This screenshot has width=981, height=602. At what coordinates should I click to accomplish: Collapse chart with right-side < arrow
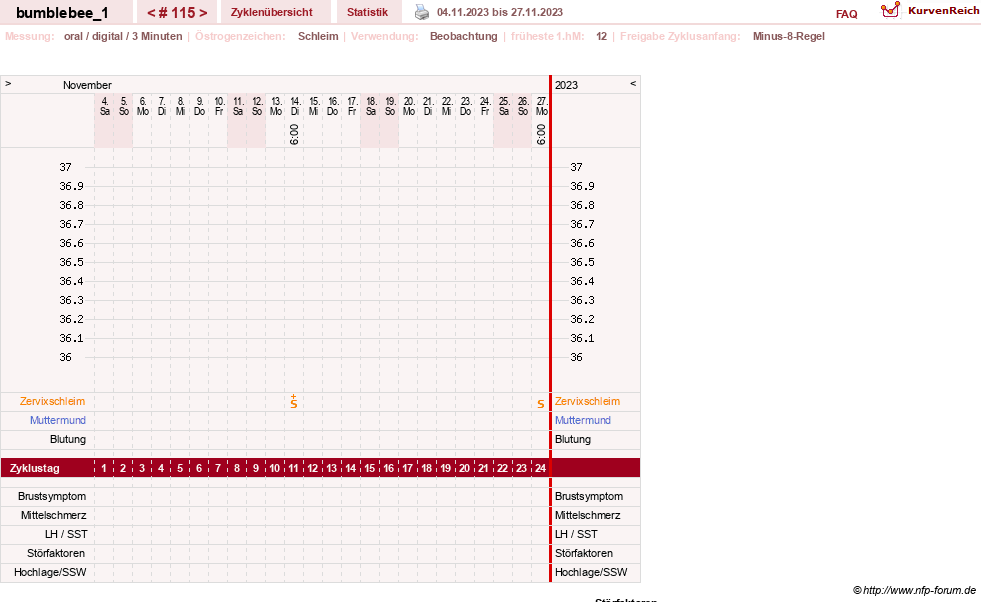(x=633, y=84)
